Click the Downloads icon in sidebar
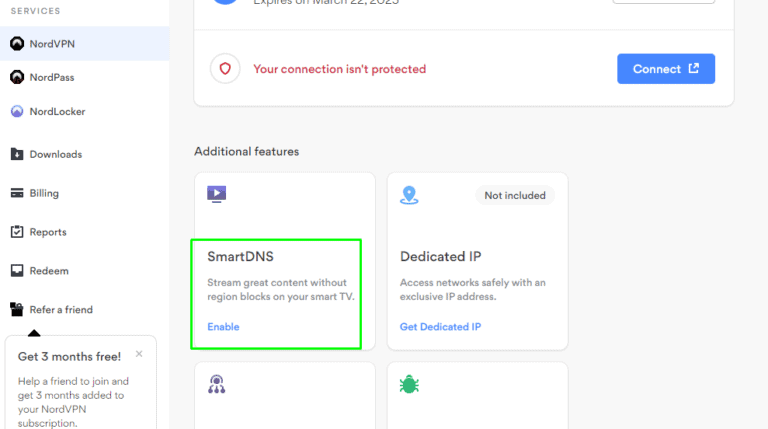 17,154
